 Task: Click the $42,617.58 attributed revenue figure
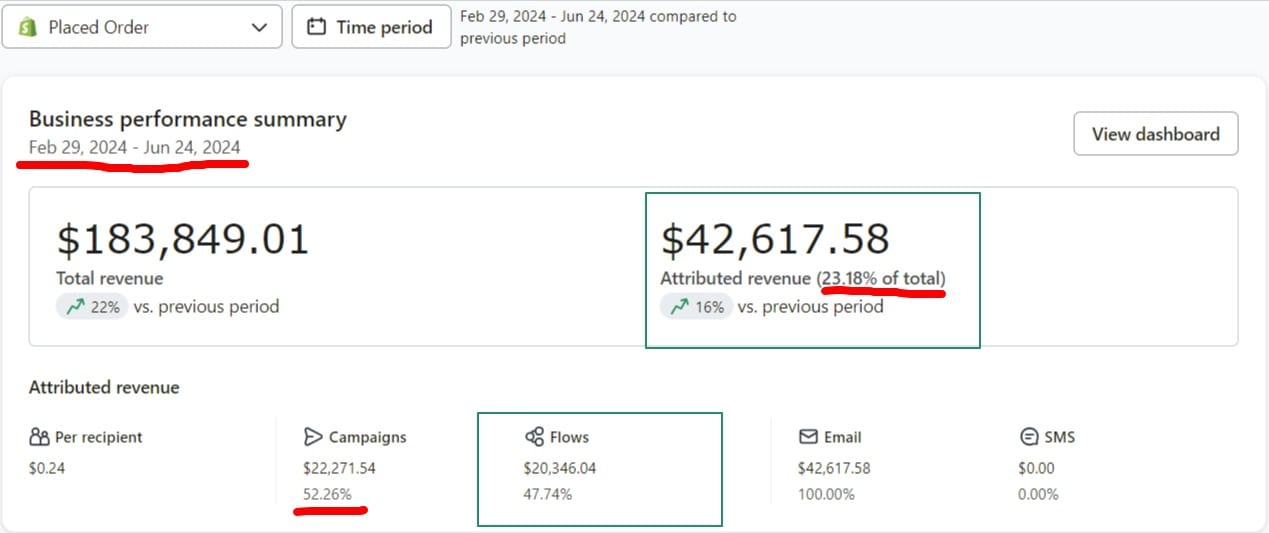pos(775,240)
